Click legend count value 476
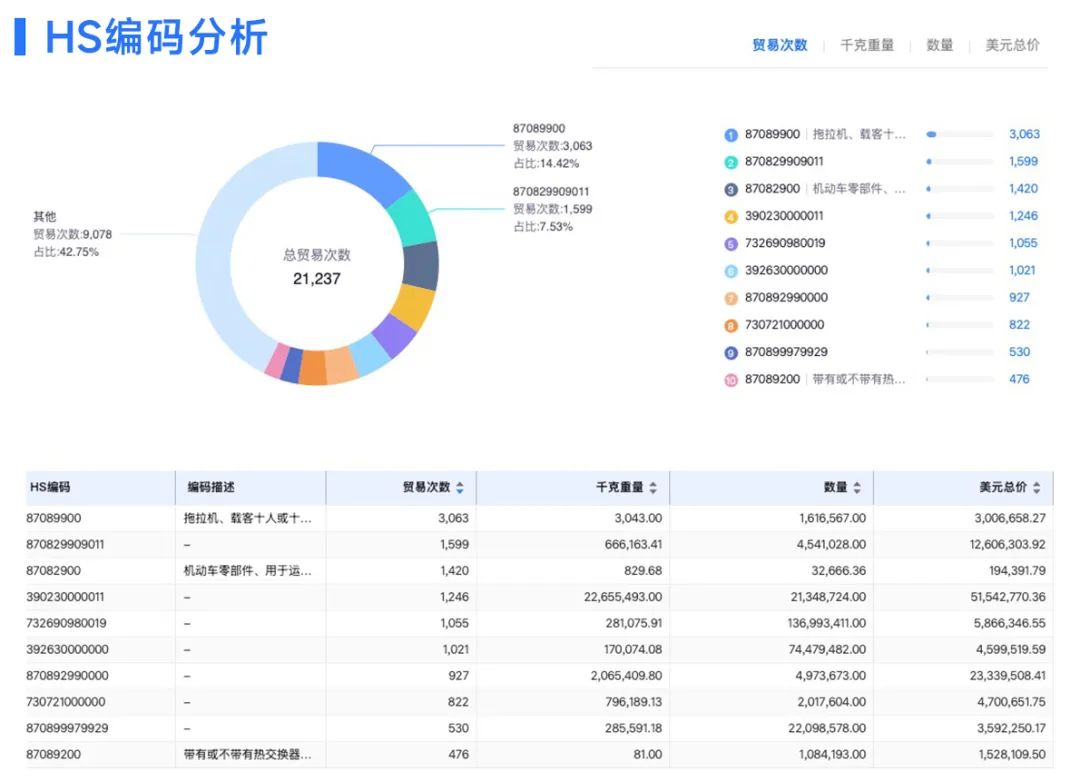Viewport: 1080px width, 781px height. pyautogui.click(x=1019, y=379)
